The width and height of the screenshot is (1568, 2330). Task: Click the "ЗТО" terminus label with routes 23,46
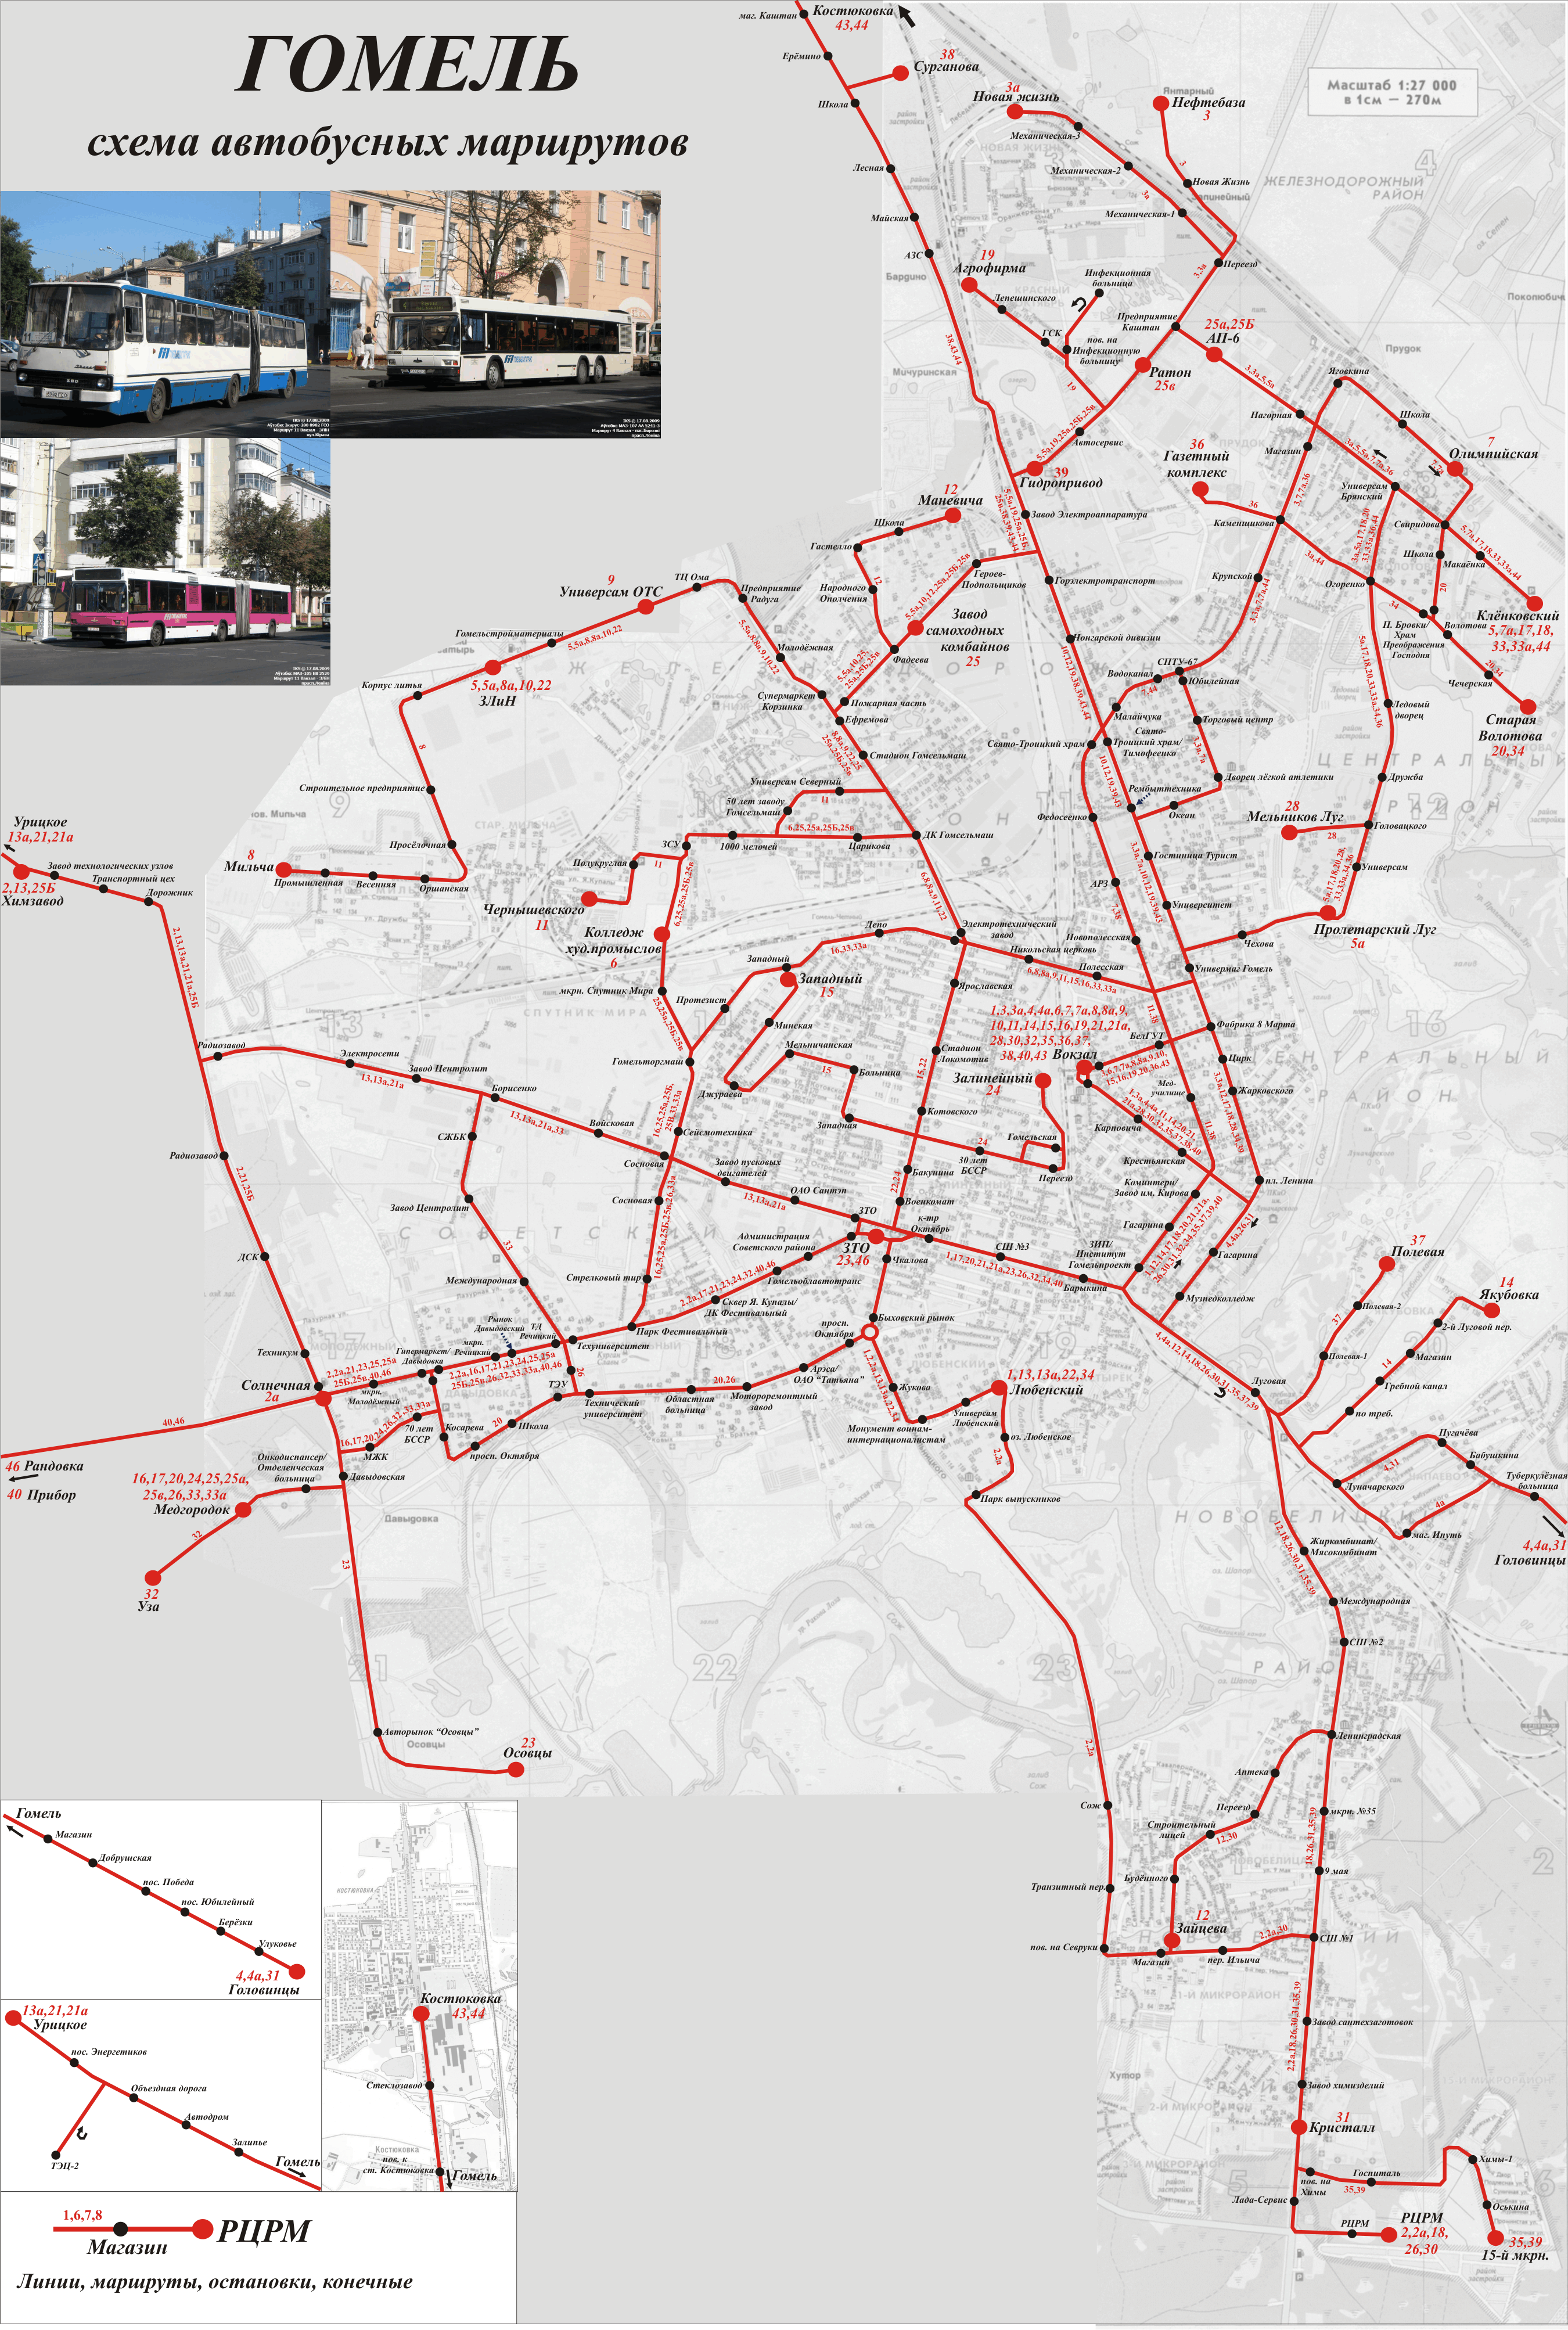point(855,1247)
